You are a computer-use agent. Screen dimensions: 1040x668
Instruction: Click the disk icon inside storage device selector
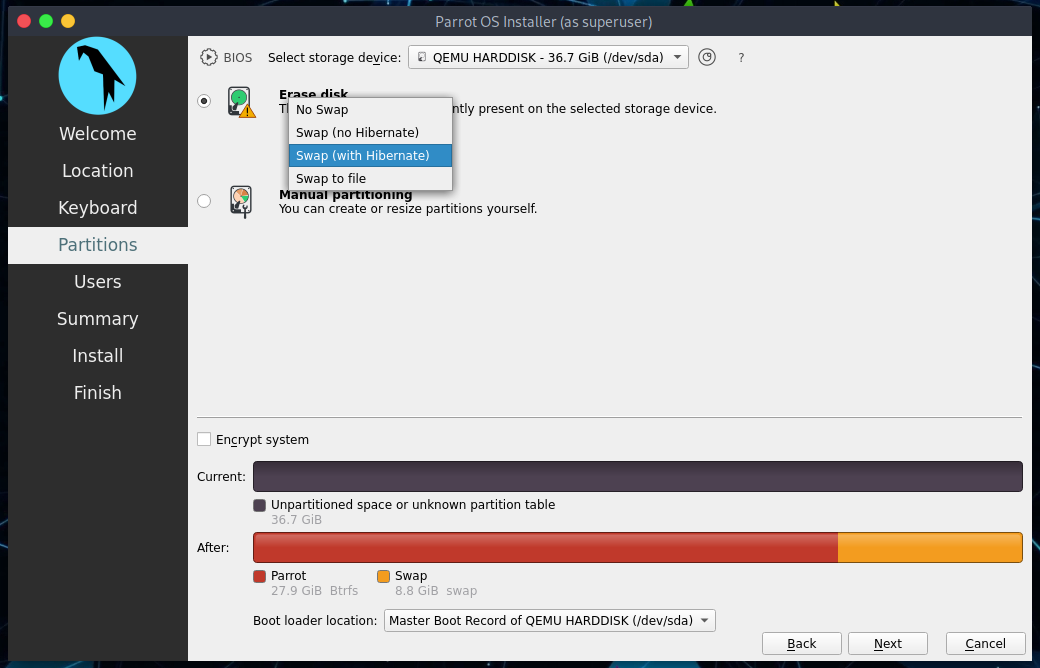pyautogui.click(x=421, y=57)
